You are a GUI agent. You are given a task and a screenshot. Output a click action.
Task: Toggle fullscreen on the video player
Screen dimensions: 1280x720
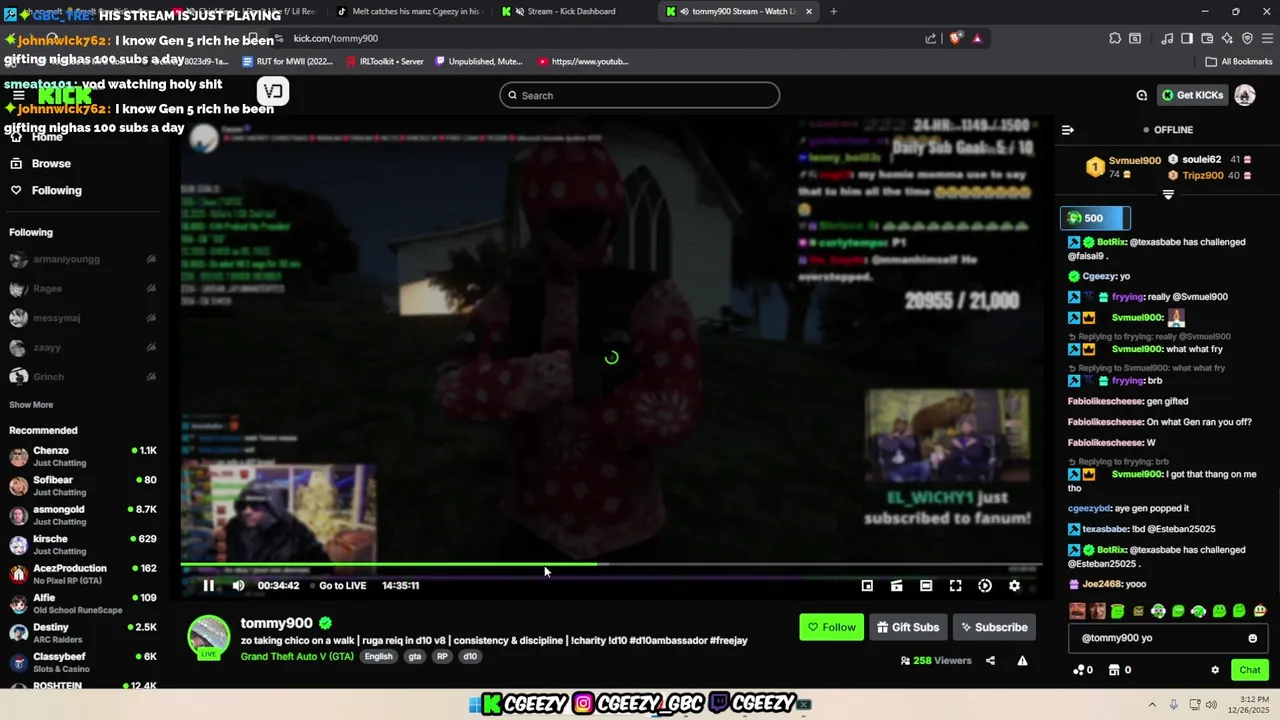955,586
